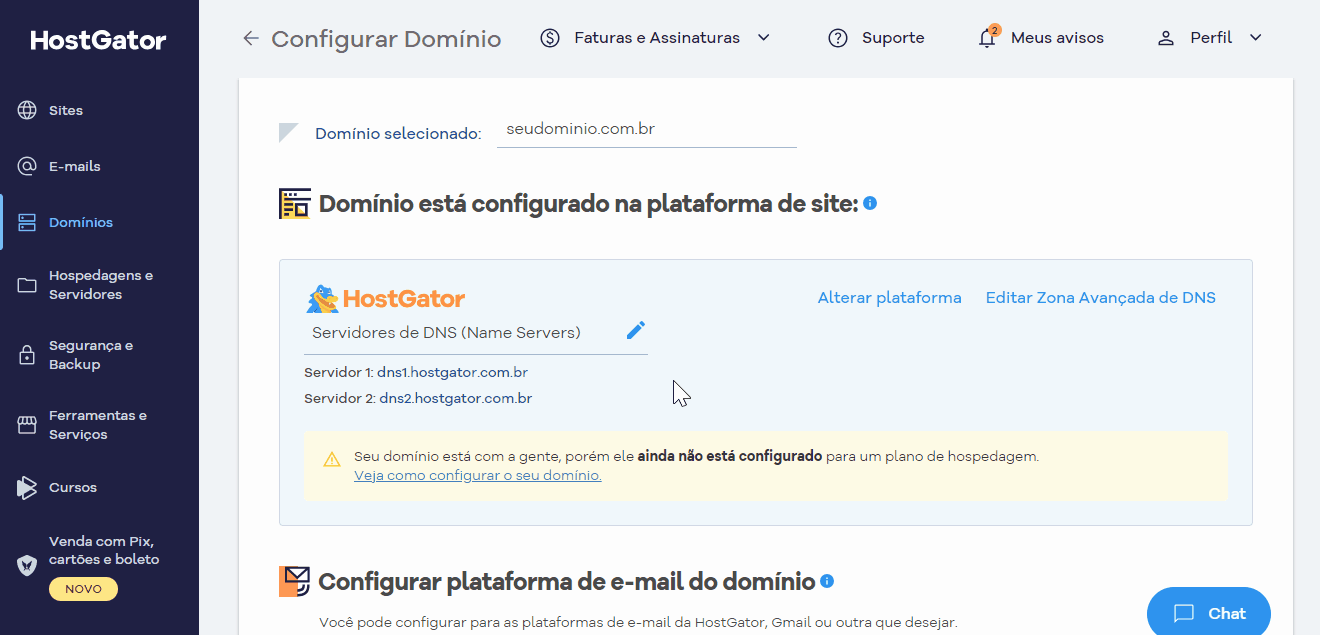Click info icon beside plataforma de e-mail heading

coord(827,581)
